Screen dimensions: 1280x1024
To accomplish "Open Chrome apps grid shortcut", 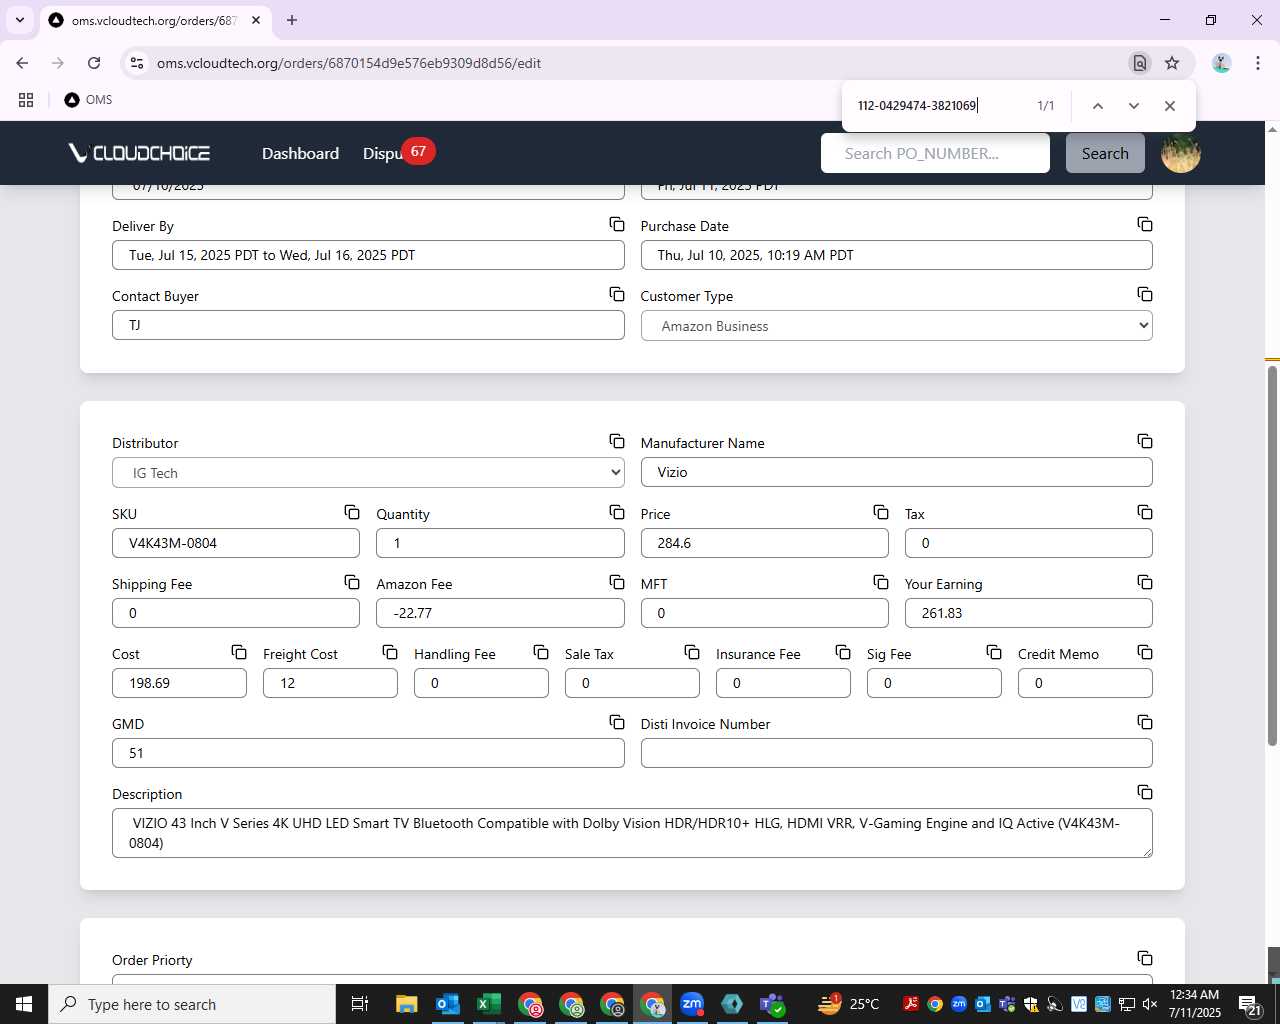I will 26,100.
